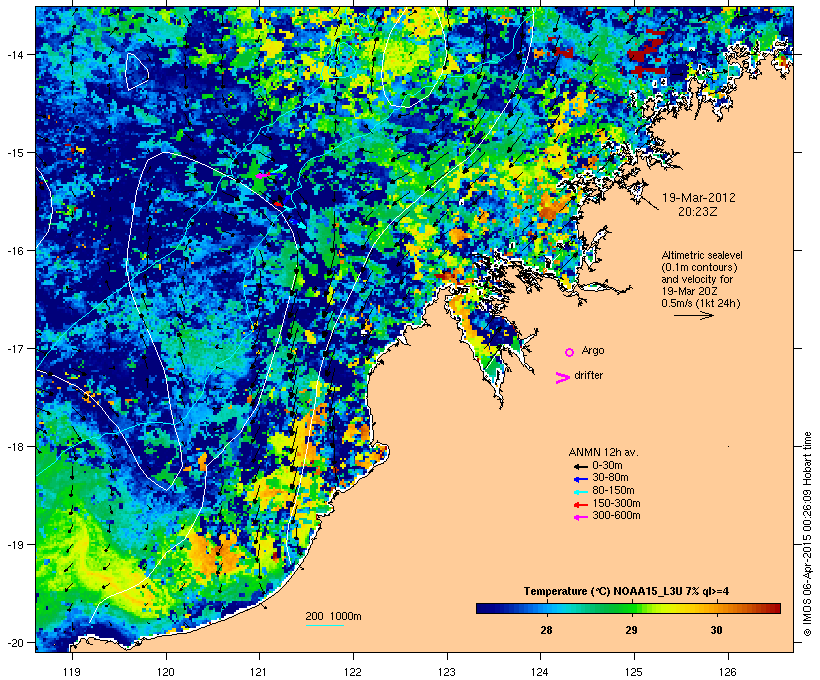Click the black 0-30m arrow in legend
Viewport: 820px width, 680px height.
580,466
